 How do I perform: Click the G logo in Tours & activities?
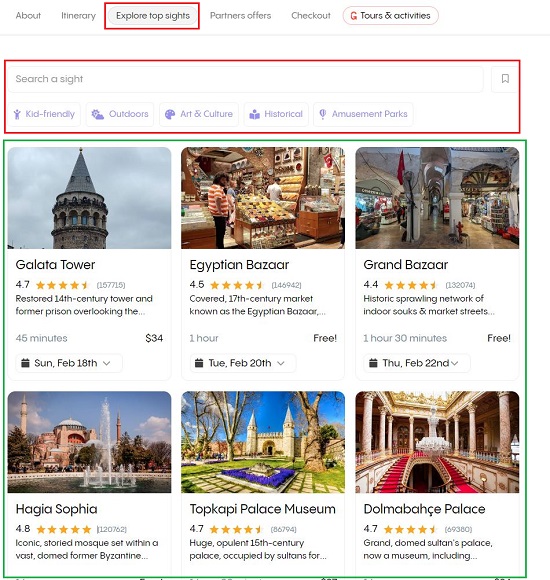(x=354, y=16)
